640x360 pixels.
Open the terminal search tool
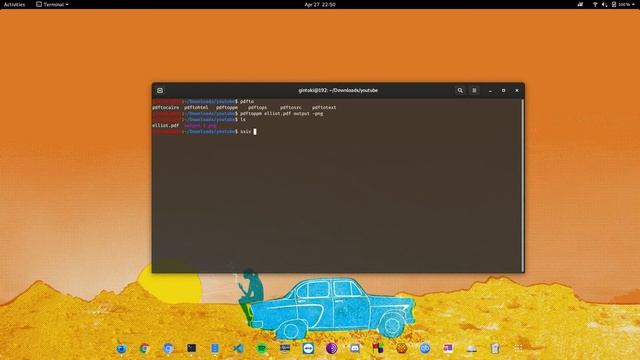(x=460, y=90)
